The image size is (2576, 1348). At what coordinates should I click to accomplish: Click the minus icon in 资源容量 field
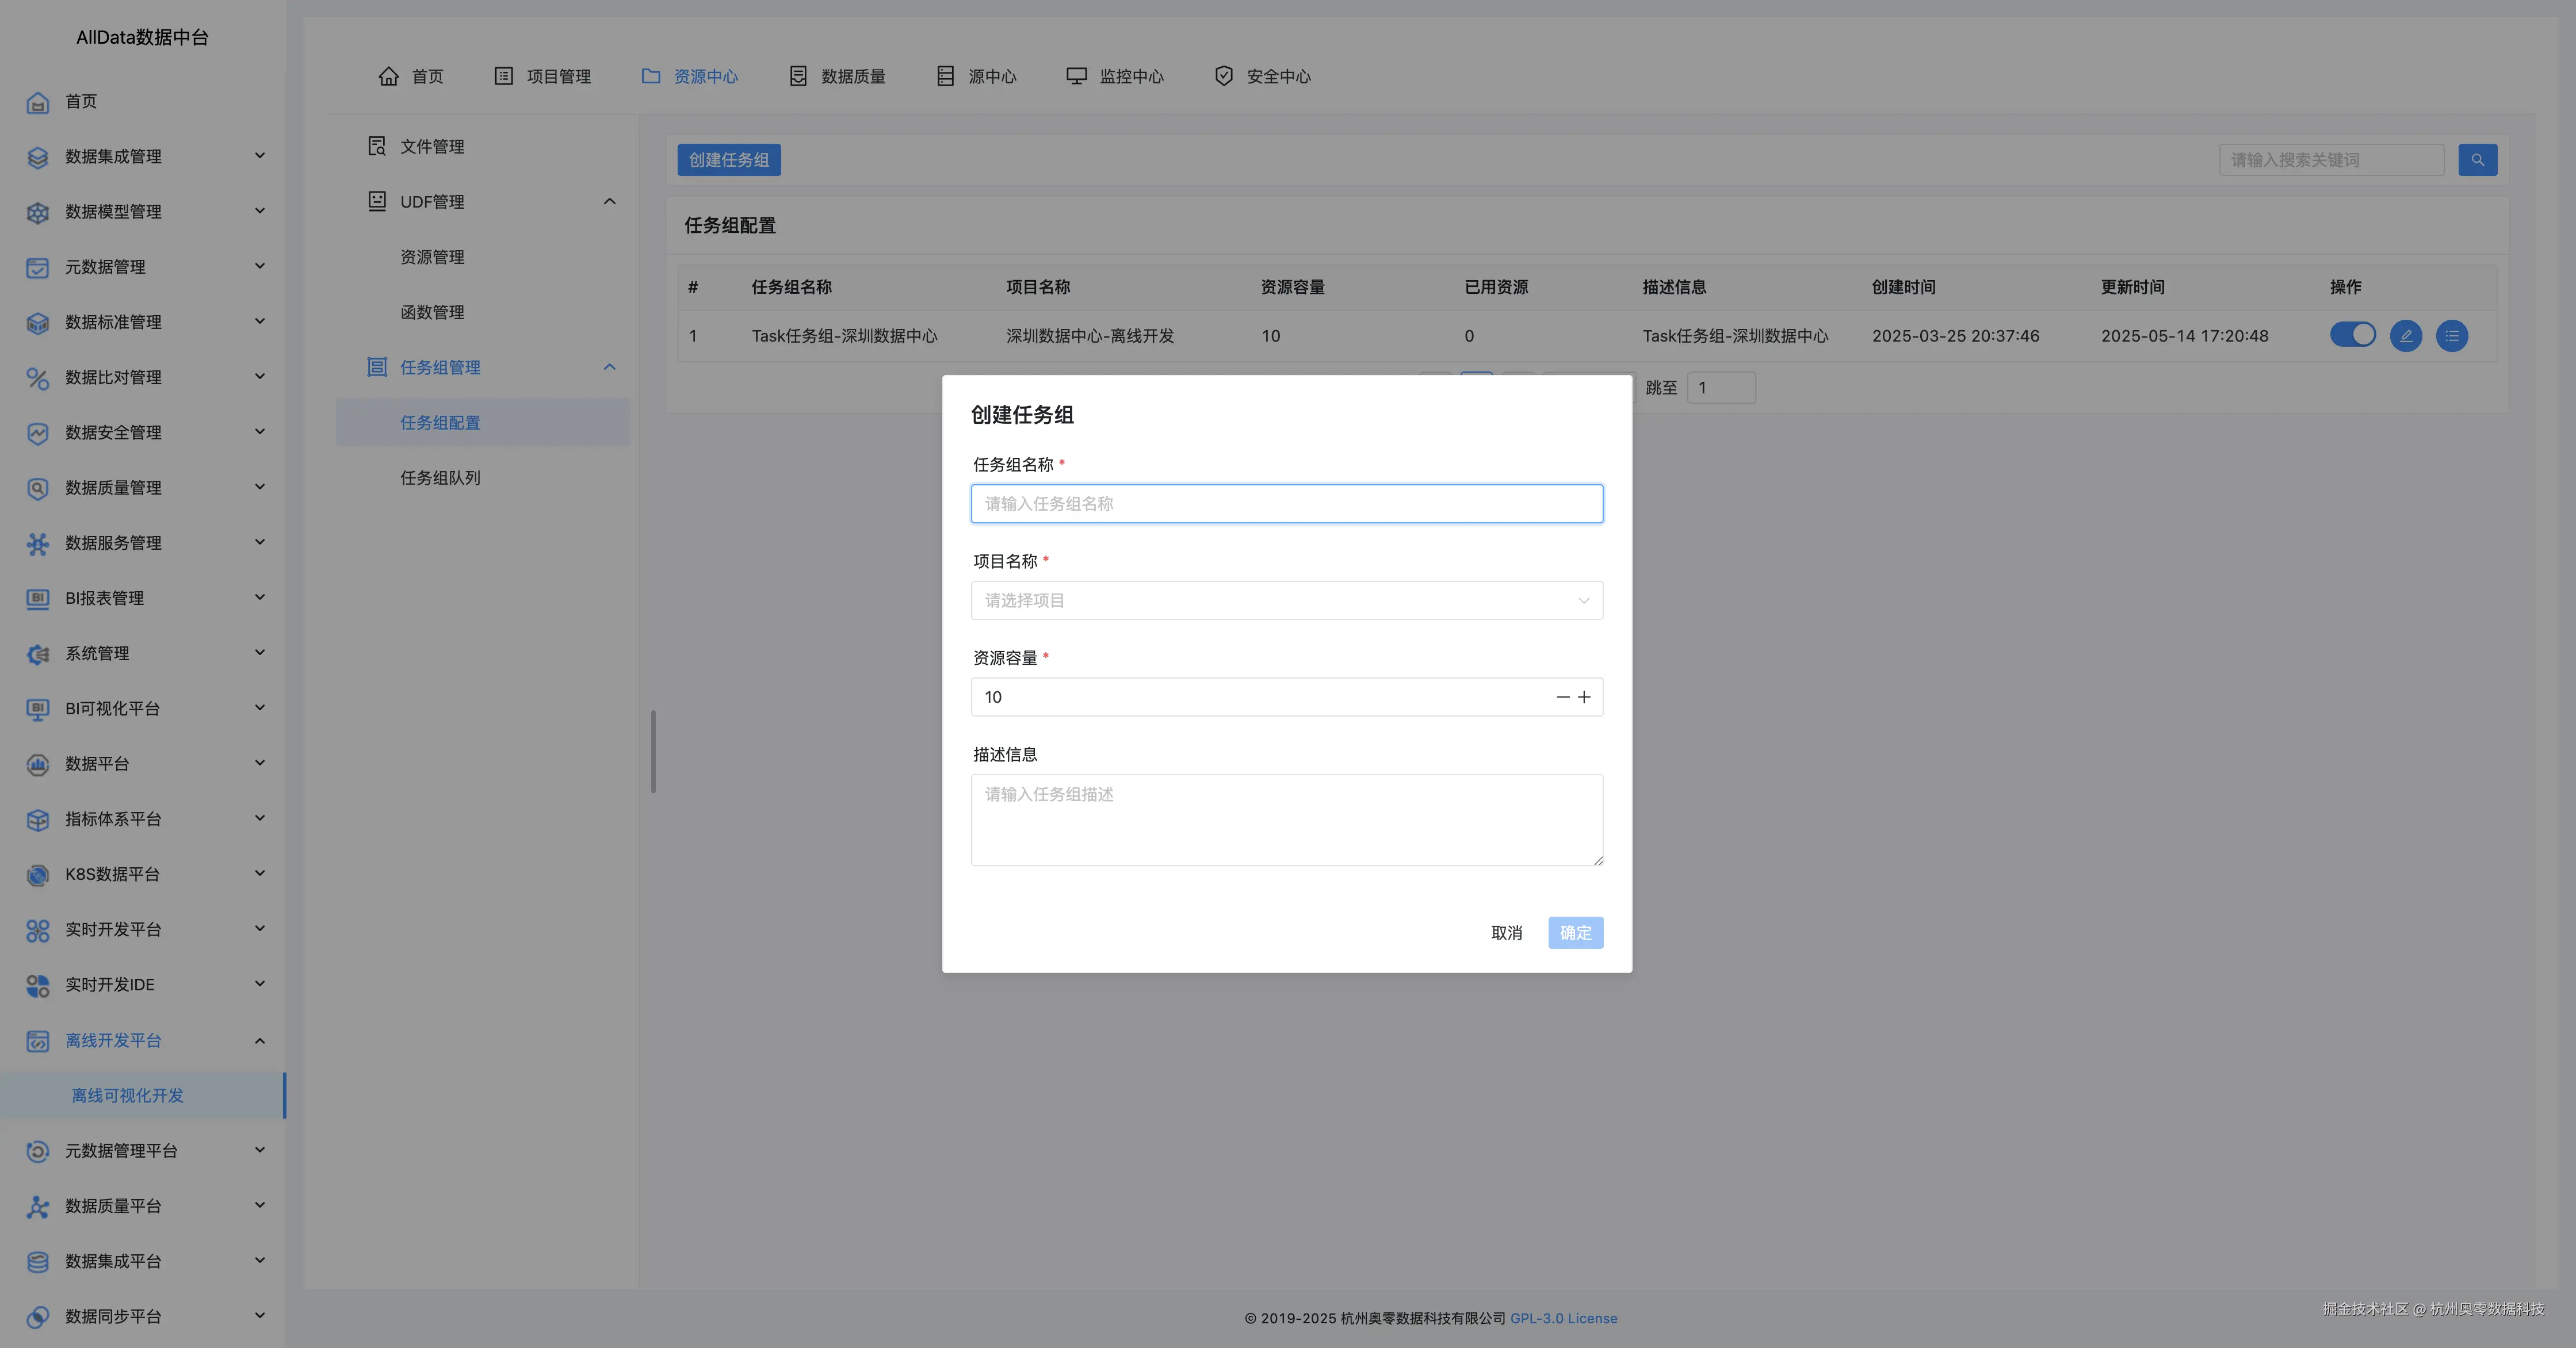pos(1562,697)
